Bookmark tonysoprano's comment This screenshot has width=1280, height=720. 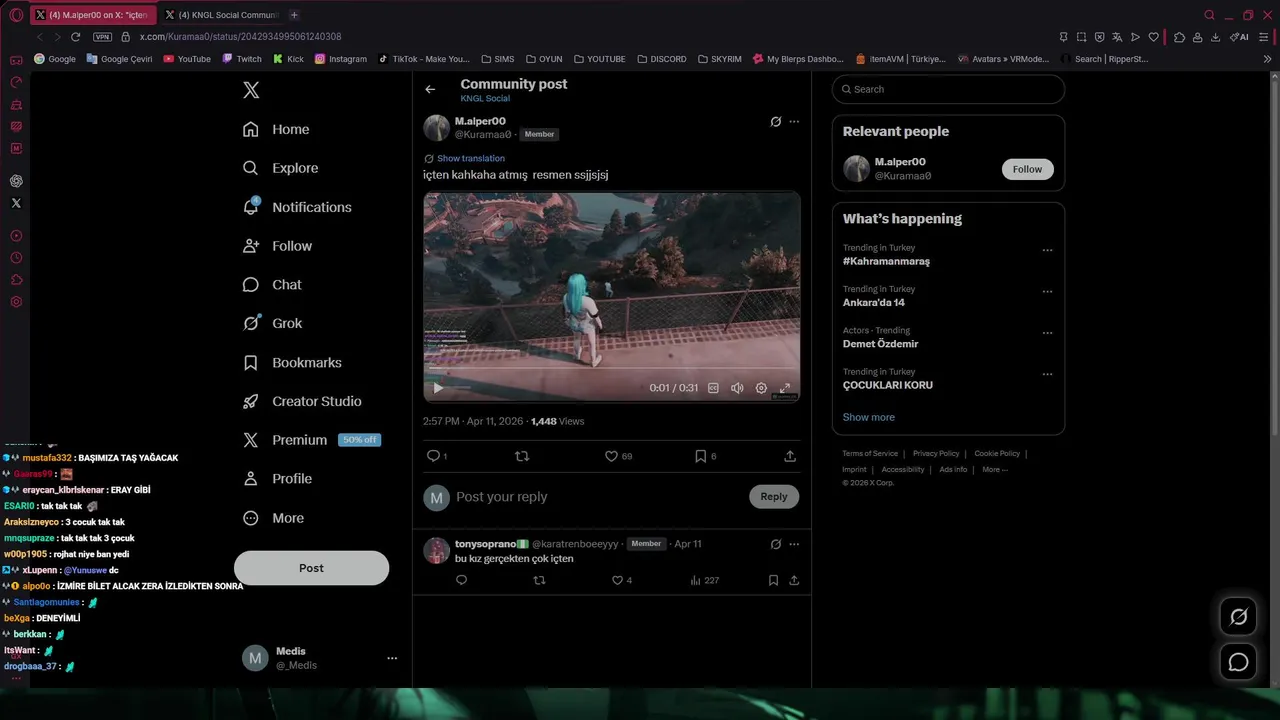click(773, 580)
